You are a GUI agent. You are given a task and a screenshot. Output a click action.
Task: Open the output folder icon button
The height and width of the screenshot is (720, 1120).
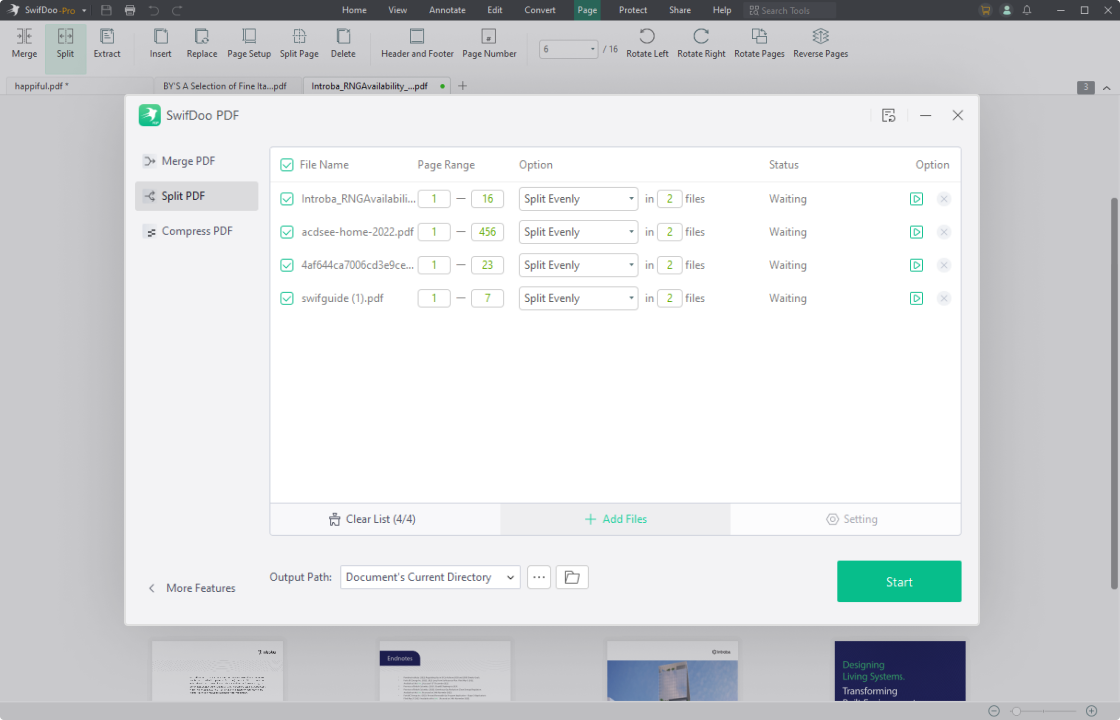(x=572, y=577)
